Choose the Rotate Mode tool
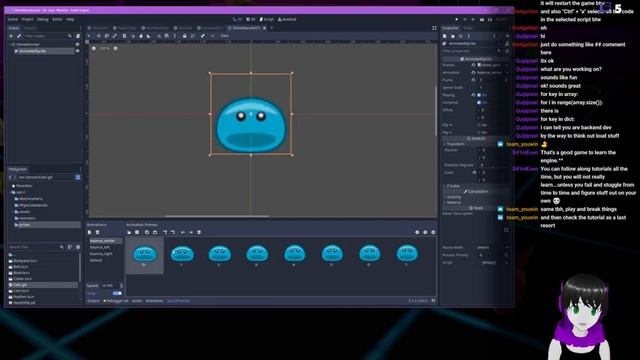This screenshot has height=360, width=640. pyautogui.click(x=107, y=36)
